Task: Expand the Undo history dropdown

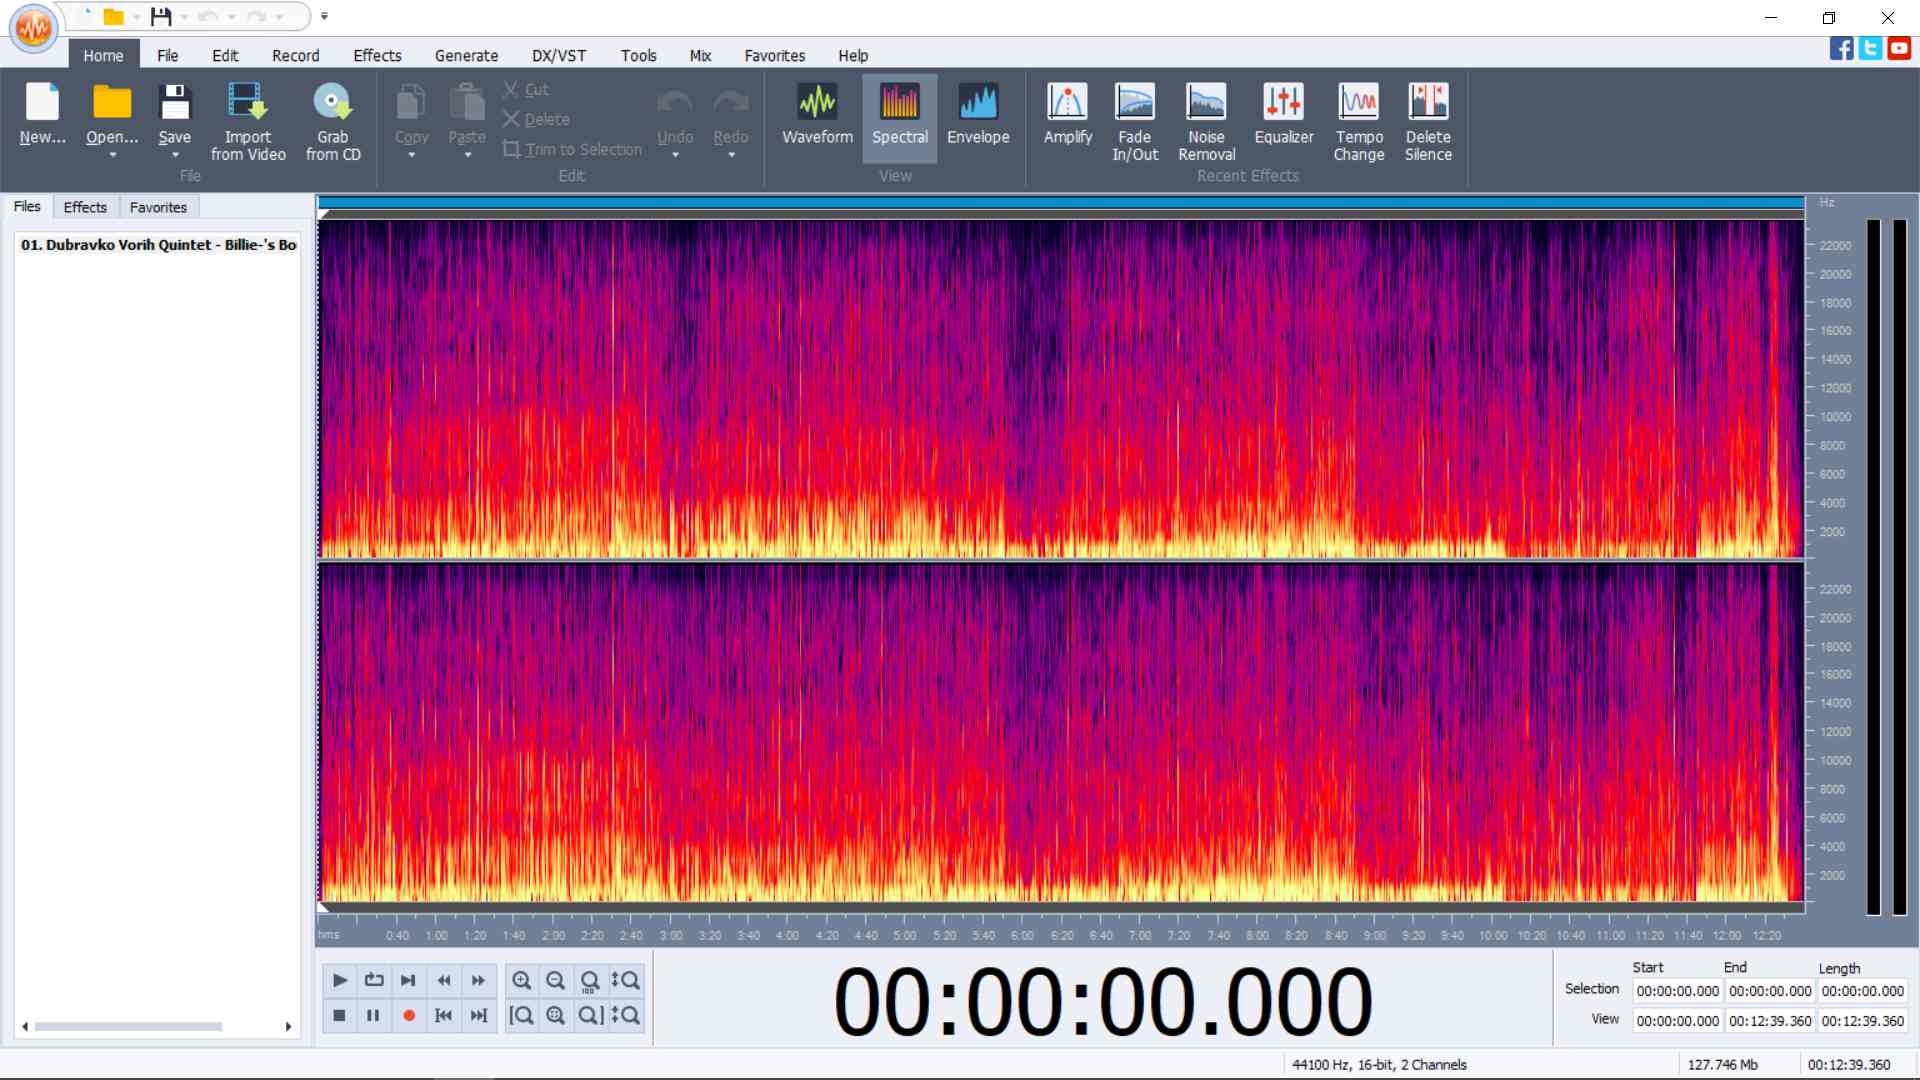Action: click(x=675, y=155)
